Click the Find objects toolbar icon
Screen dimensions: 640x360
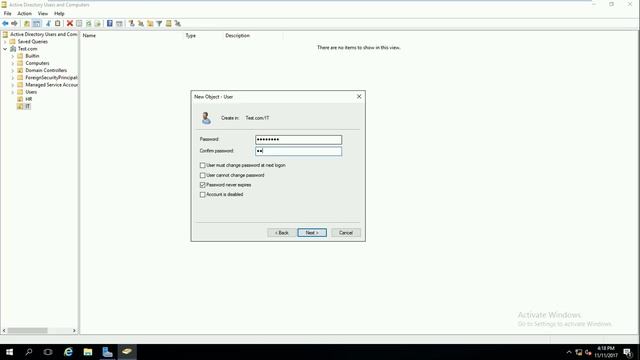[169, 24]
